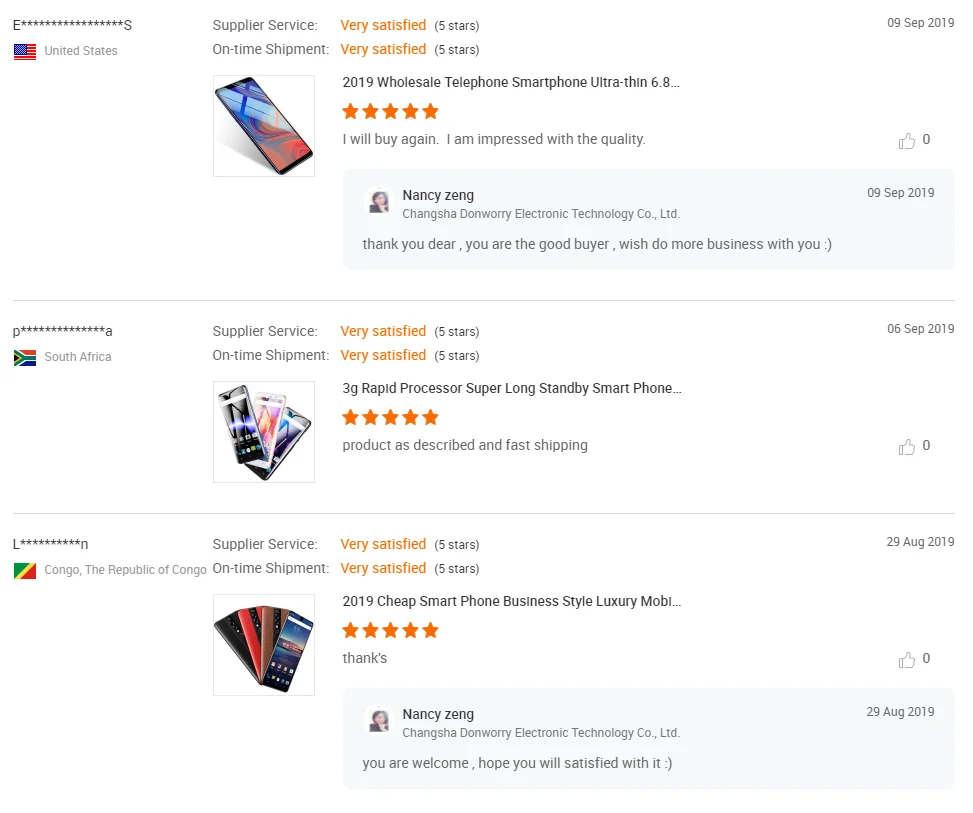Open "2019 Cheap Smart Phone Business Style" link
The width and height of the screenshot is (973, 813).
512,602
